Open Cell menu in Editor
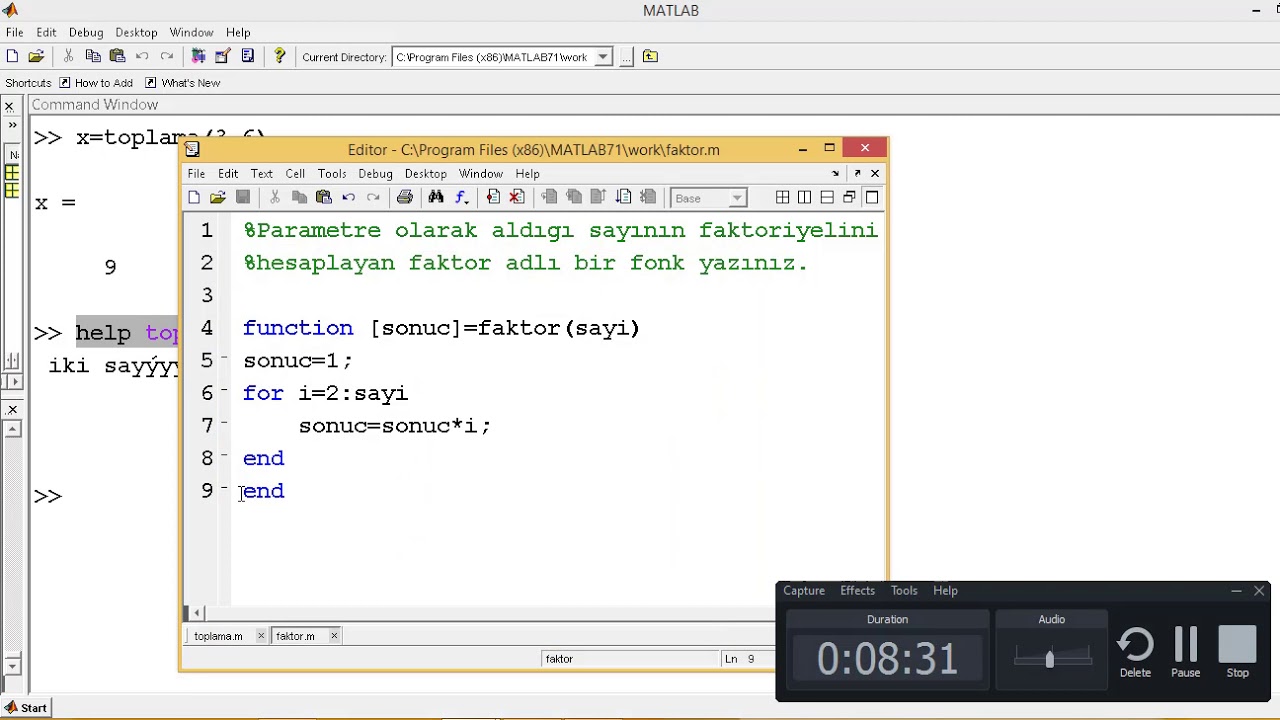Viewport: 1280px width, 720px height. pos(295,174)
